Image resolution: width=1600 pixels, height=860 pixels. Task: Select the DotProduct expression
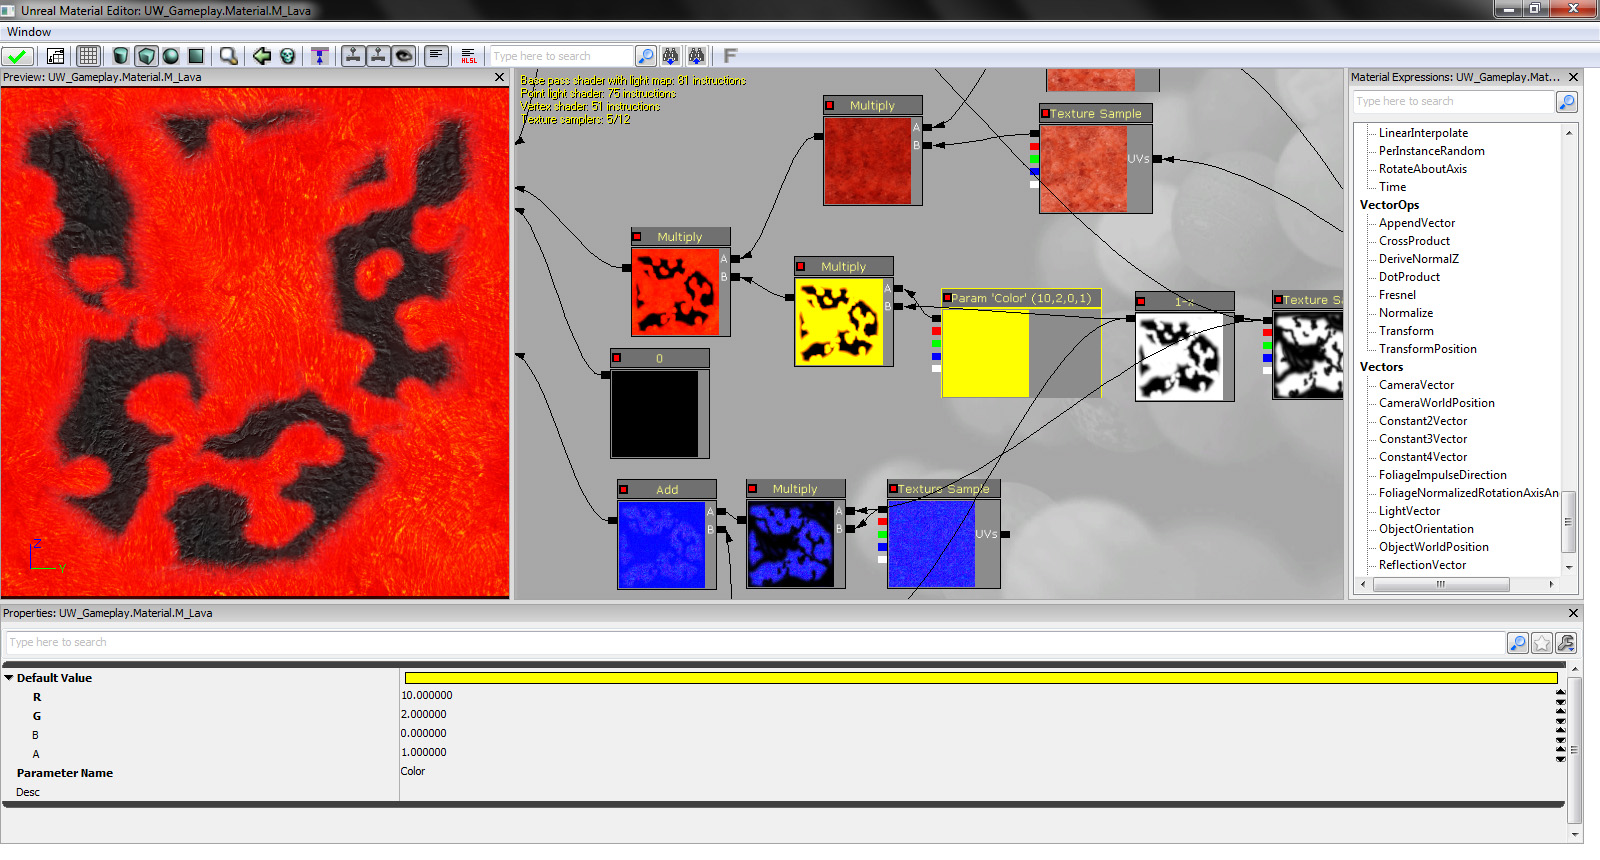coord(1409,277)
